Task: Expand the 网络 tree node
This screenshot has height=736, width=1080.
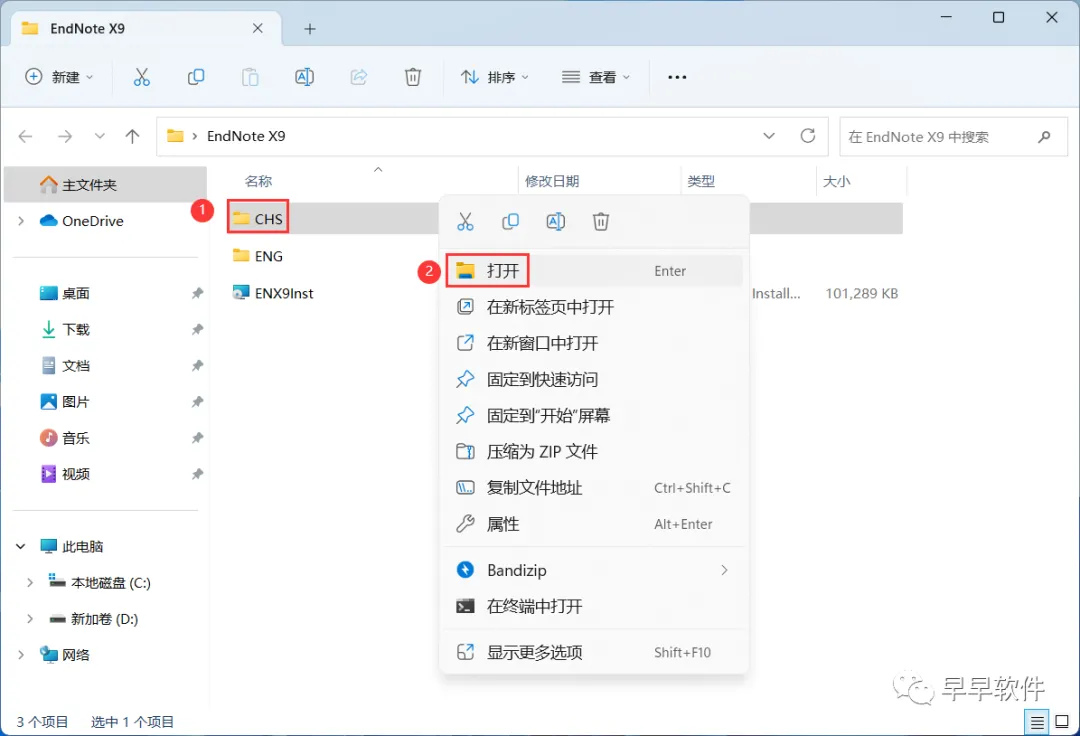Action: (x=21, y=655)
